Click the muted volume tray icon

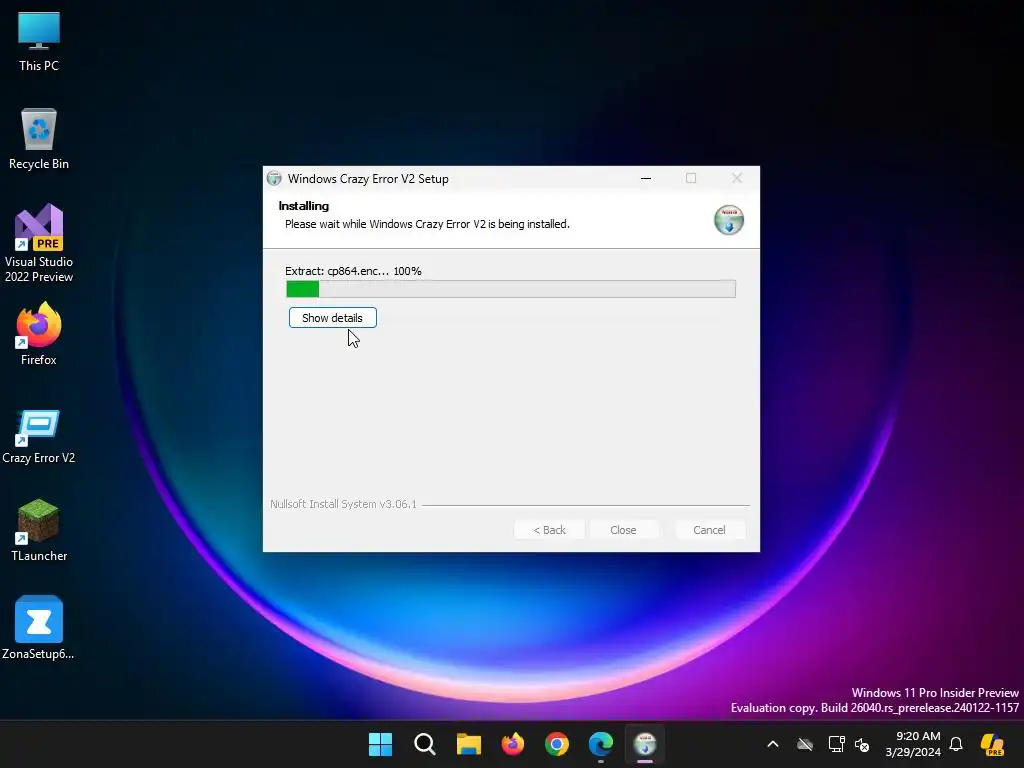(x=862, y=744)
